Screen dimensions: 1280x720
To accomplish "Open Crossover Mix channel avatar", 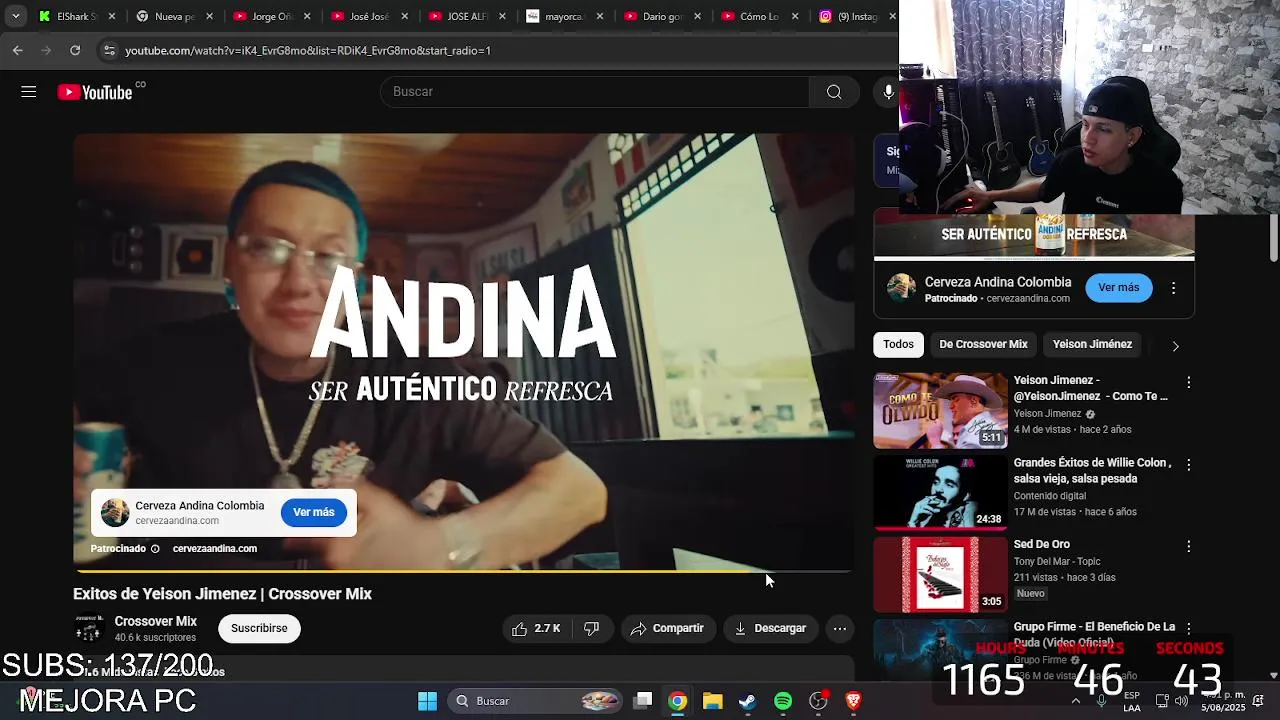I will 89,628.
